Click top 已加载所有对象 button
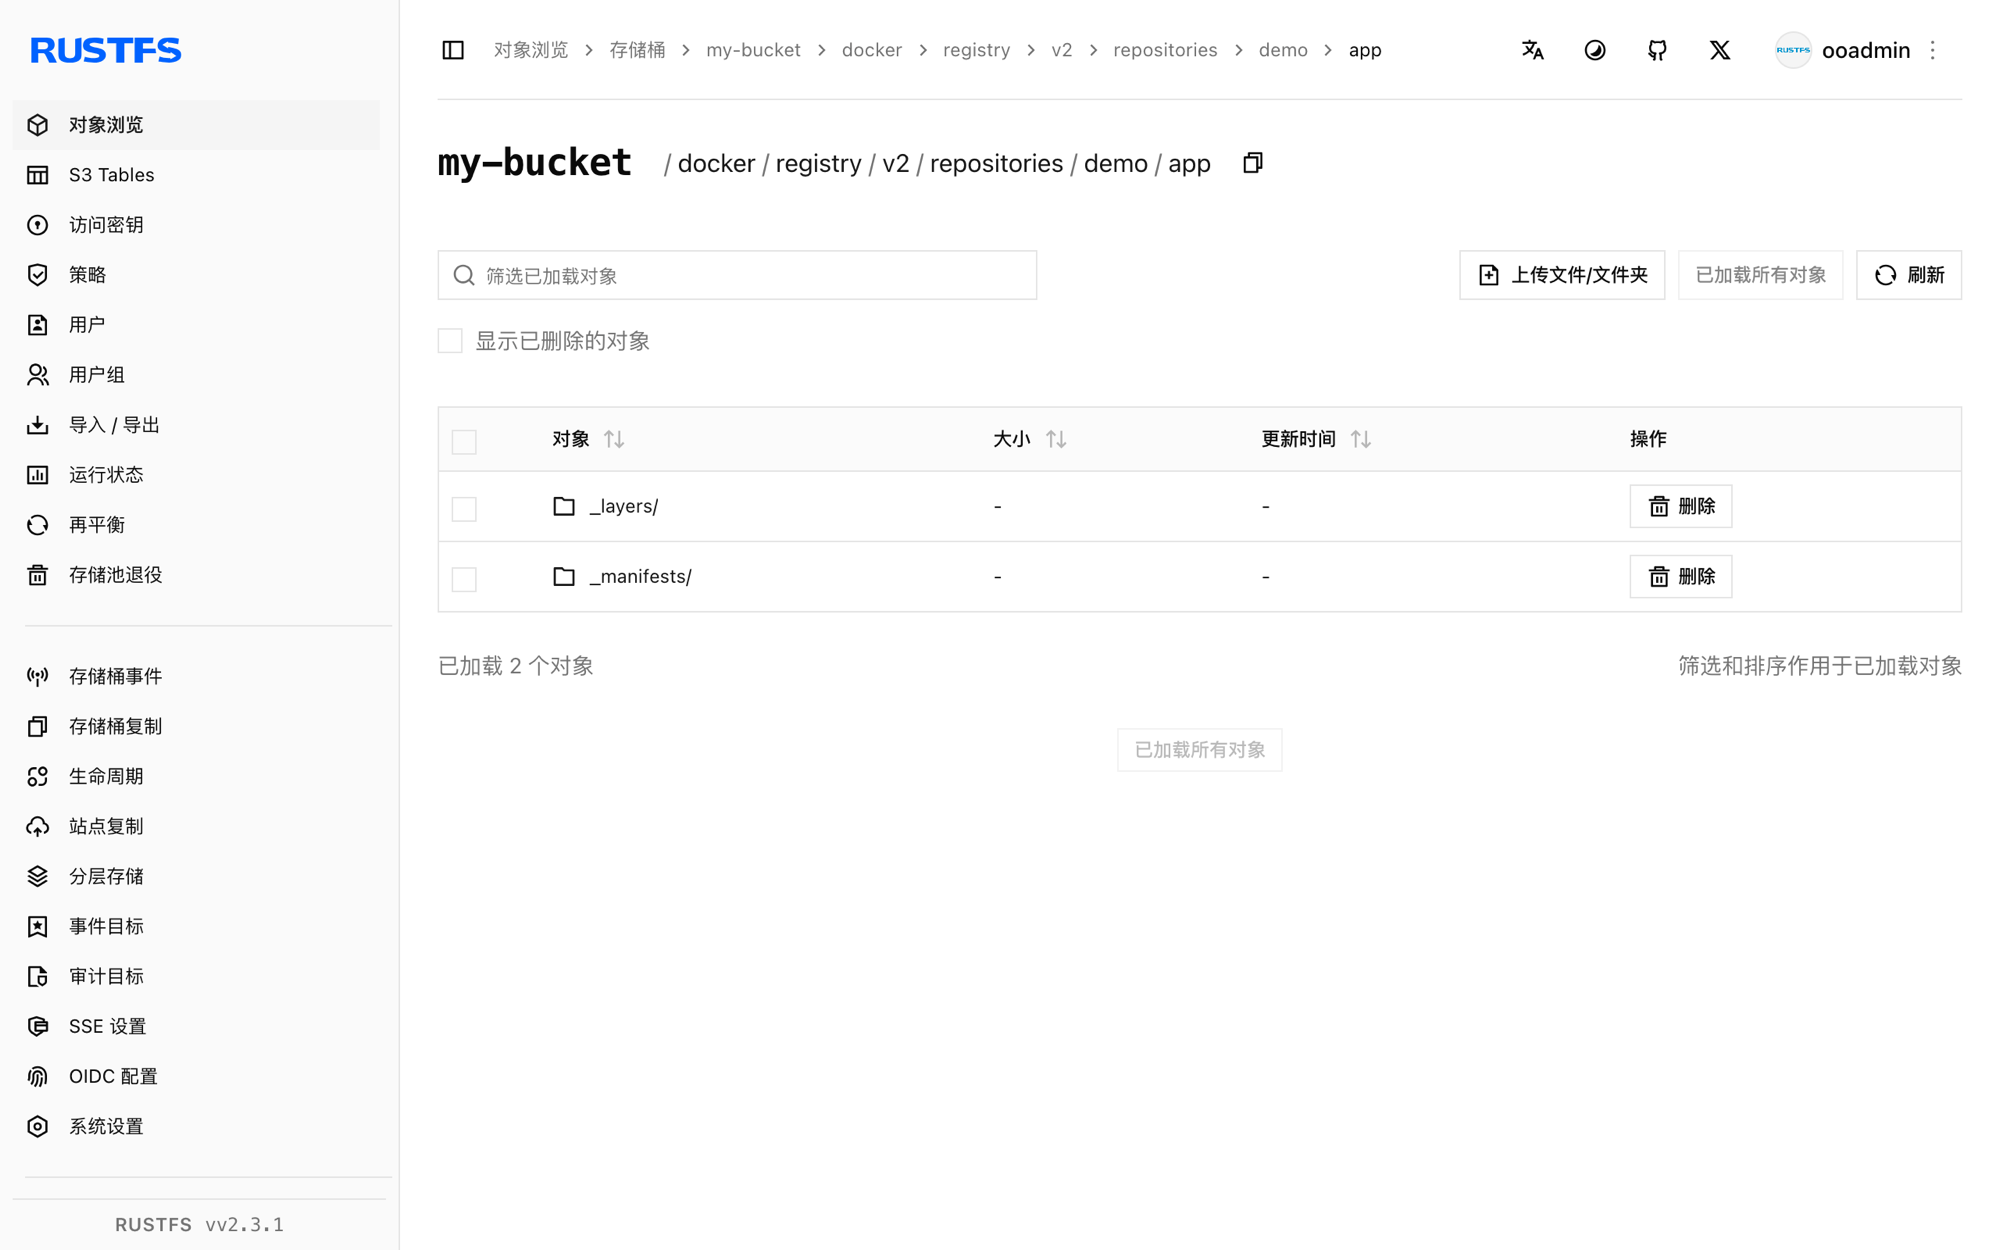 (x=1761, y=275)
